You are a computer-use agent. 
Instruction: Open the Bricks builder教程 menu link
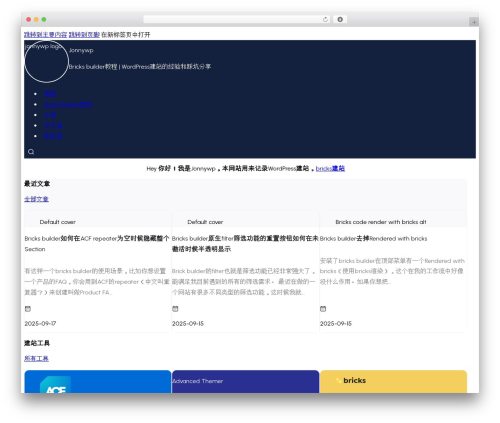pyautogui.click(x=68, y=104)
